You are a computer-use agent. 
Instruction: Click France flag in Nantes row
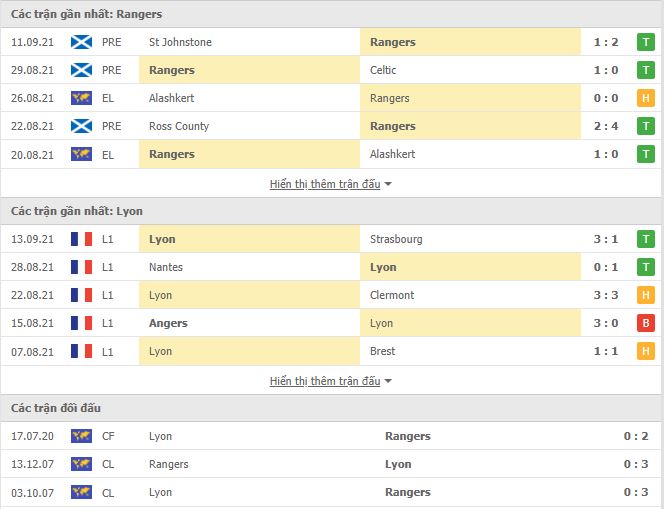tap(81, 267)
